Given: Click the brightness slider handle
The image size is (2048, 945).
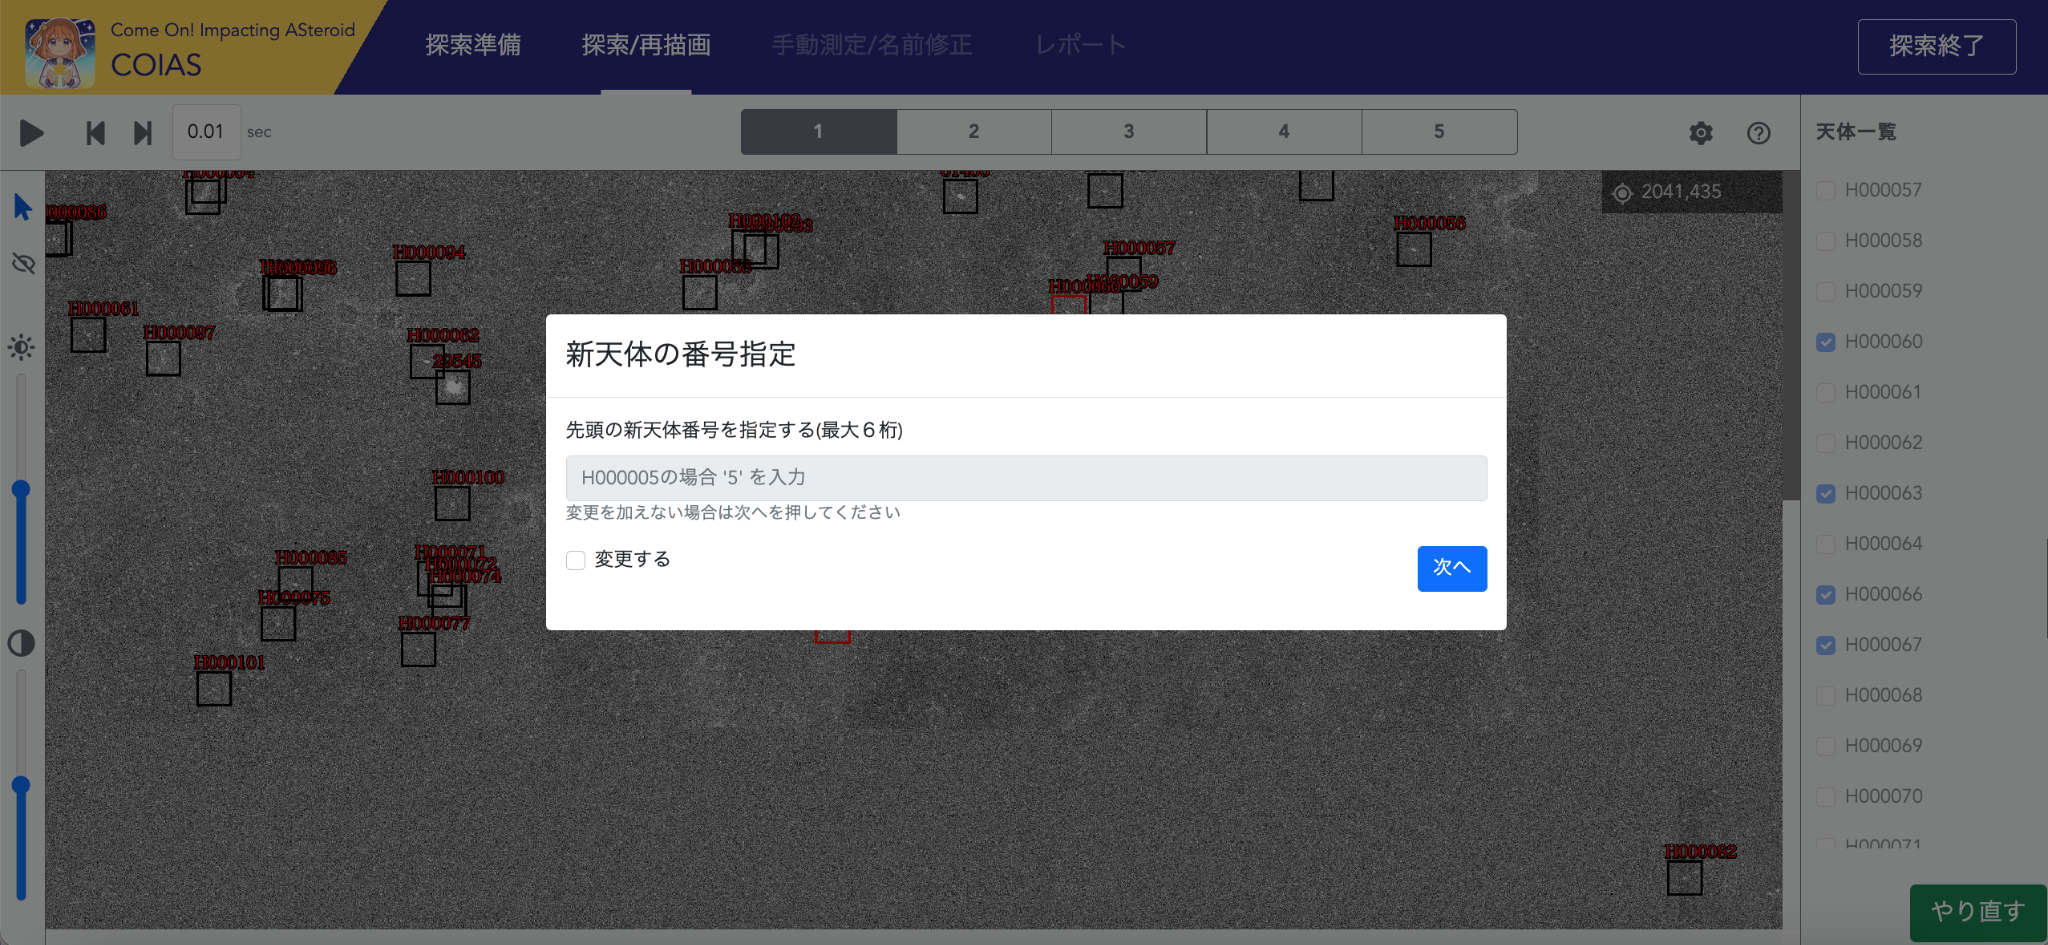Looking at the screenshot, I should [21, 490].
